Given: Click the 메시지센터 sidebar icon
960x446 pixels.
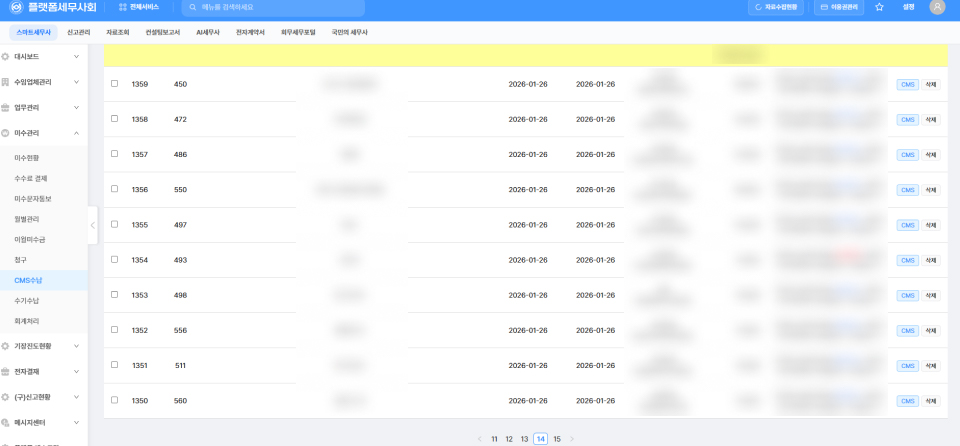Looking at the screenshot, I should pyautogui.click(x=6, y=423).
